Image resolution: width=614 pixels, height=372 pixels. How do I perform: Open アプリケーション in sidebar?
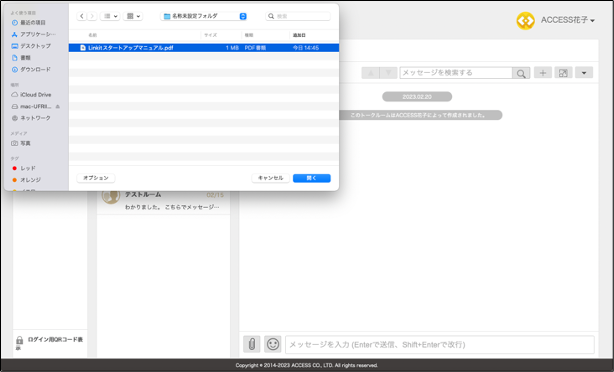click(34, 34)
